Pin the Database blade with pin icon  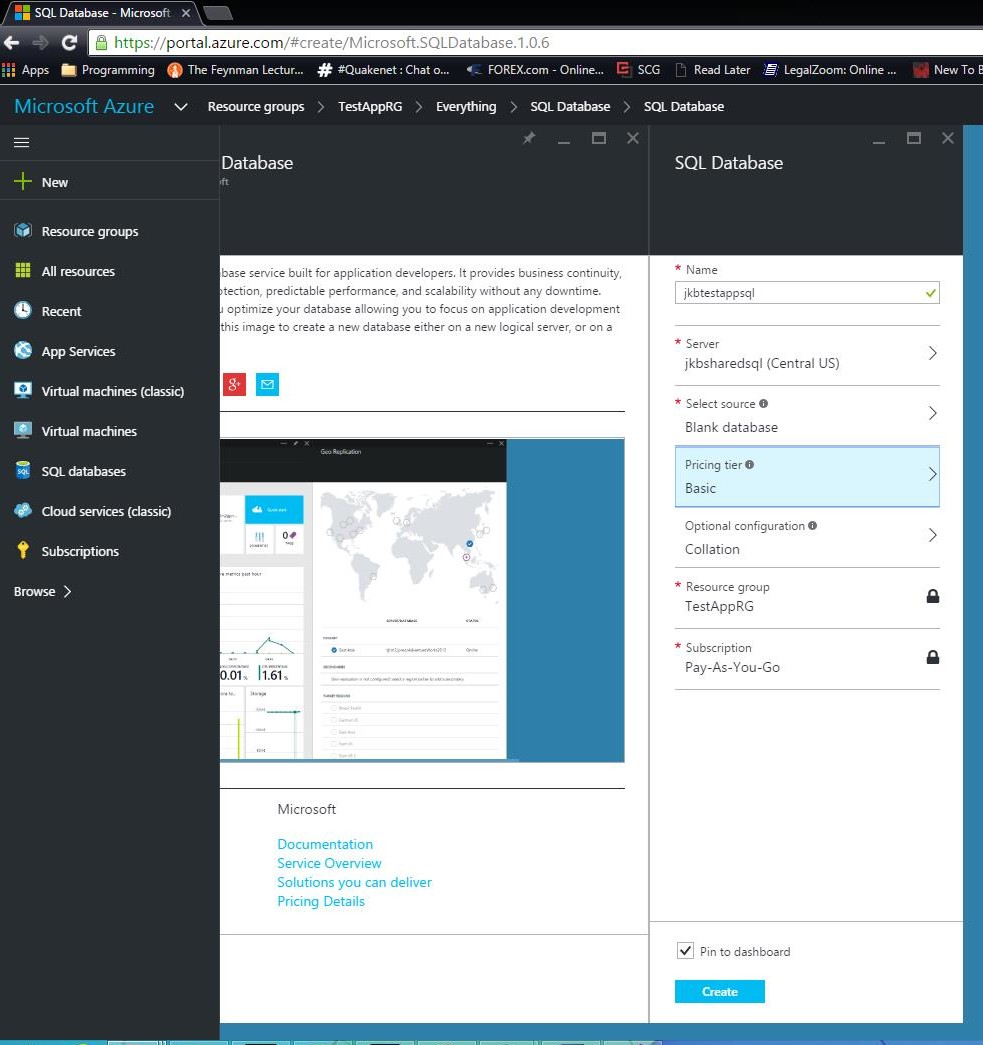point(528,138)
